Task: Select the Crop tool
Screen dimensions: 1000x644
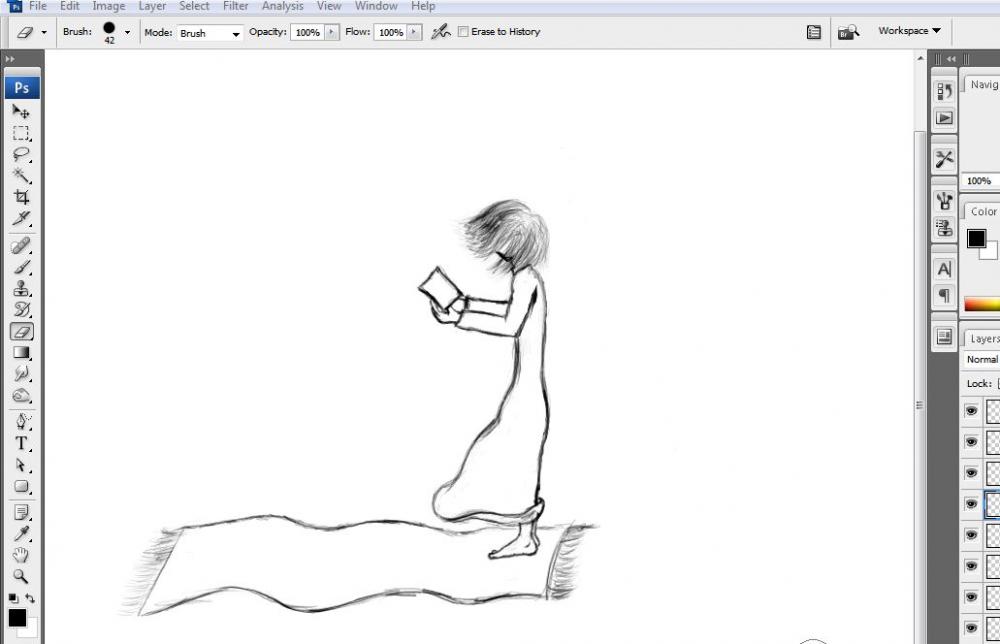Action: [x=21, y=196]
